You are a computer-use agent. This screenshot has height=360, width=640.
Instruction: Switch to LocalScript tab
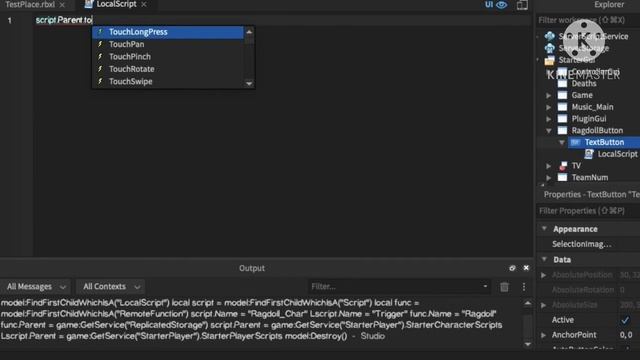pos(116,4)
